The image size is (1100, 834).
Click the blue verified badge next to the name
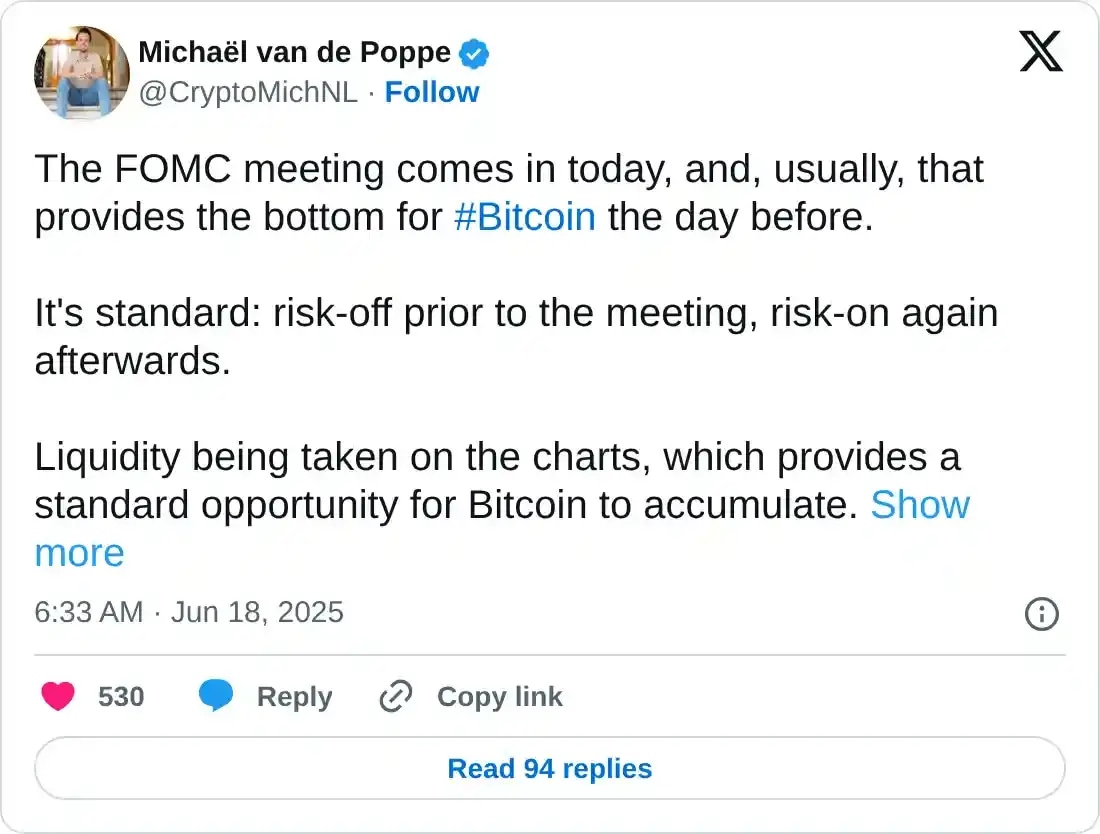point(472,53)
